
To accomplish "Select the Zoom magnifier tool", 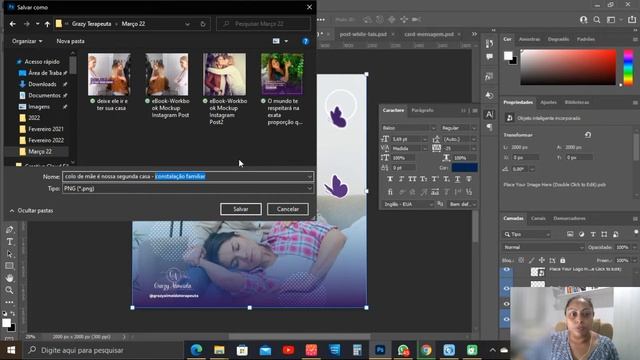I will (x=9, y=290).
